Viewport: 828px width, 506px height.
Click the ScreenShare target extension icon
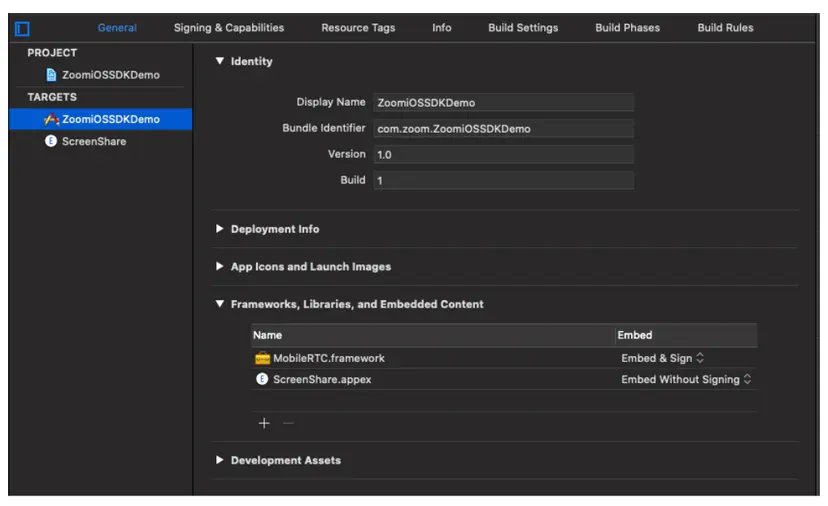coord(51,142)
